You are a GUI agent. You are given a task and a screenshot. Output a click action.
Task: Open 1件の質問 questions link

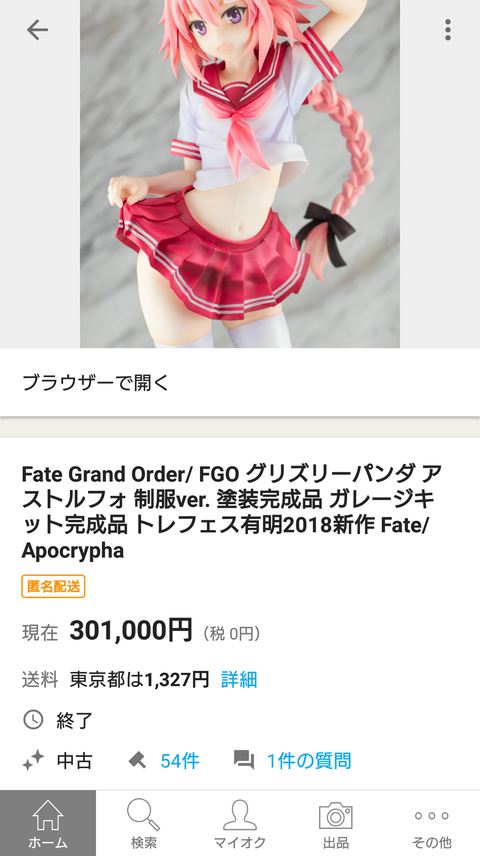tap(309, 760)
